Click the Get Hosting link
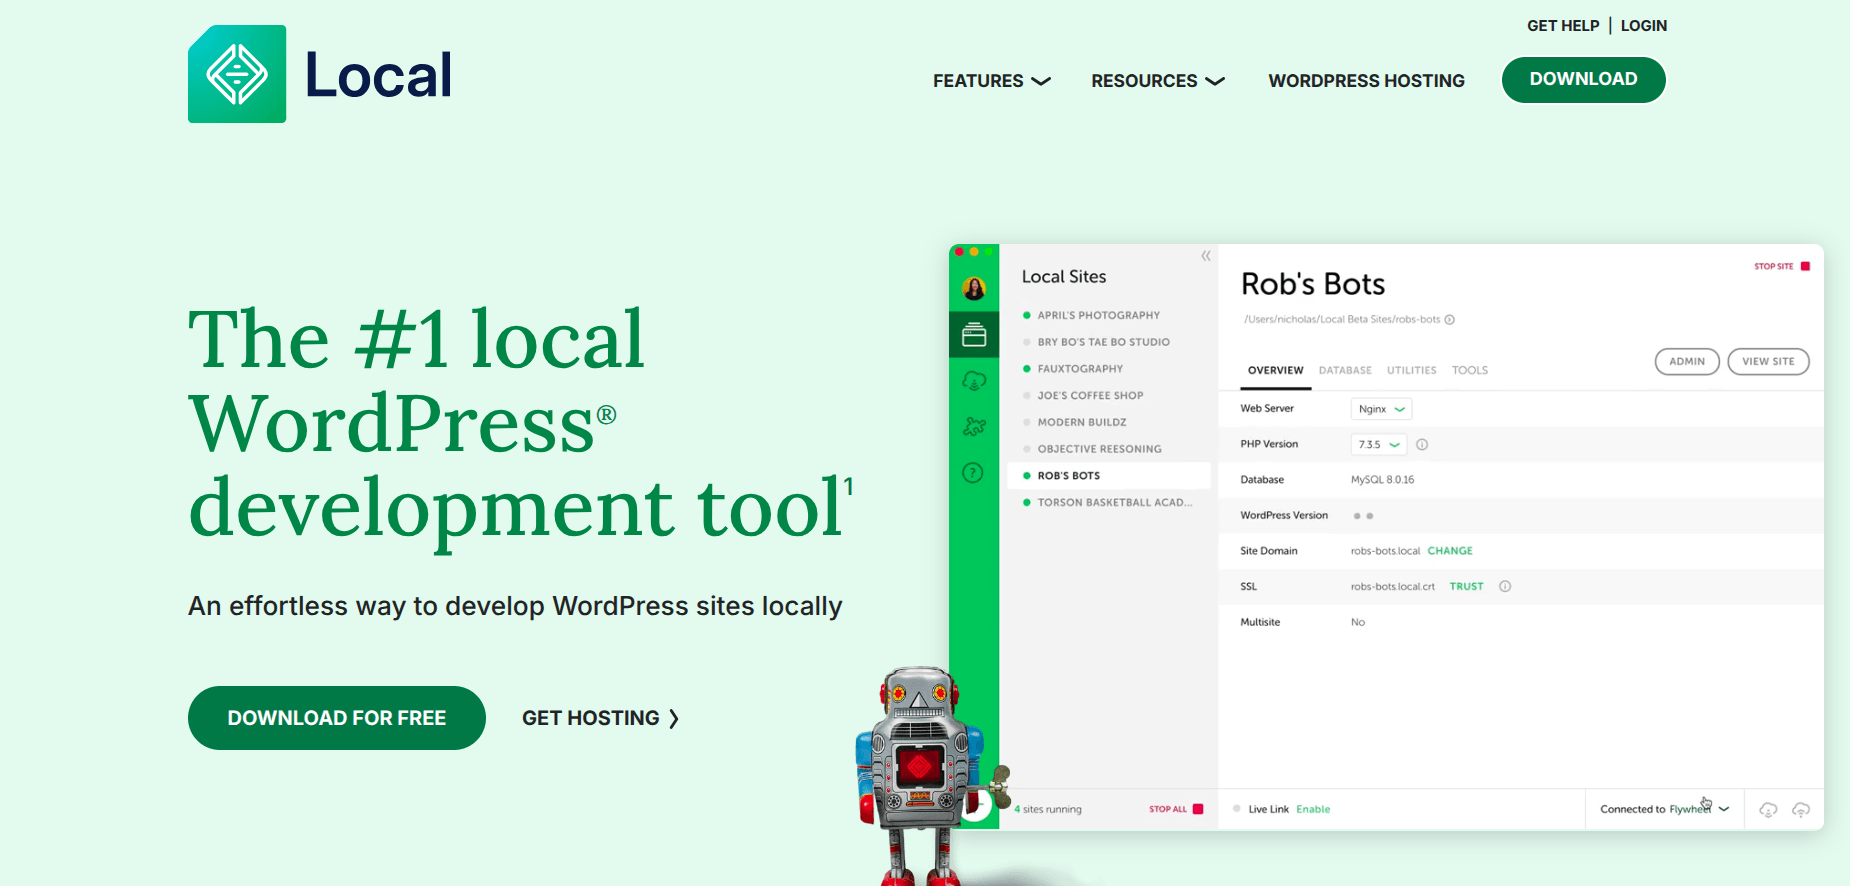 [x=600, y=718]
